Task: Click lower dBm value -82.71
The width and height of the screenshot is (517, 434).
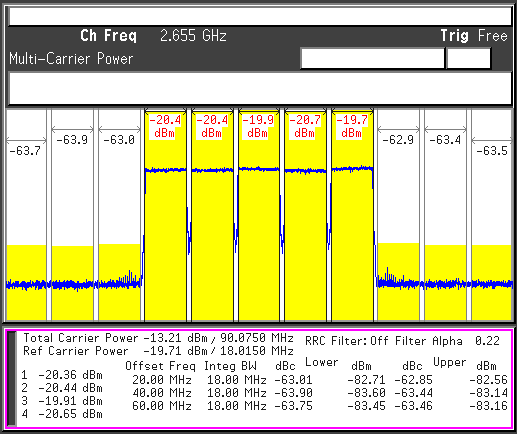Action: [366, 380]
